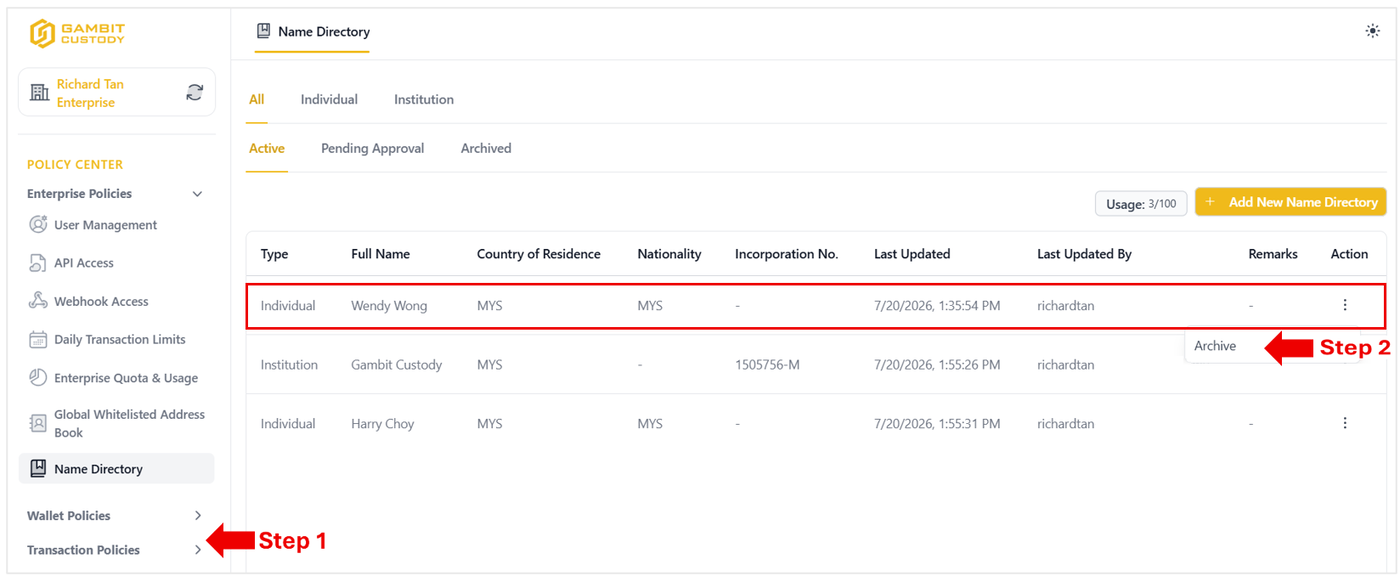
Task: Select the Archived tab
Action: click(x=486, y=148)
